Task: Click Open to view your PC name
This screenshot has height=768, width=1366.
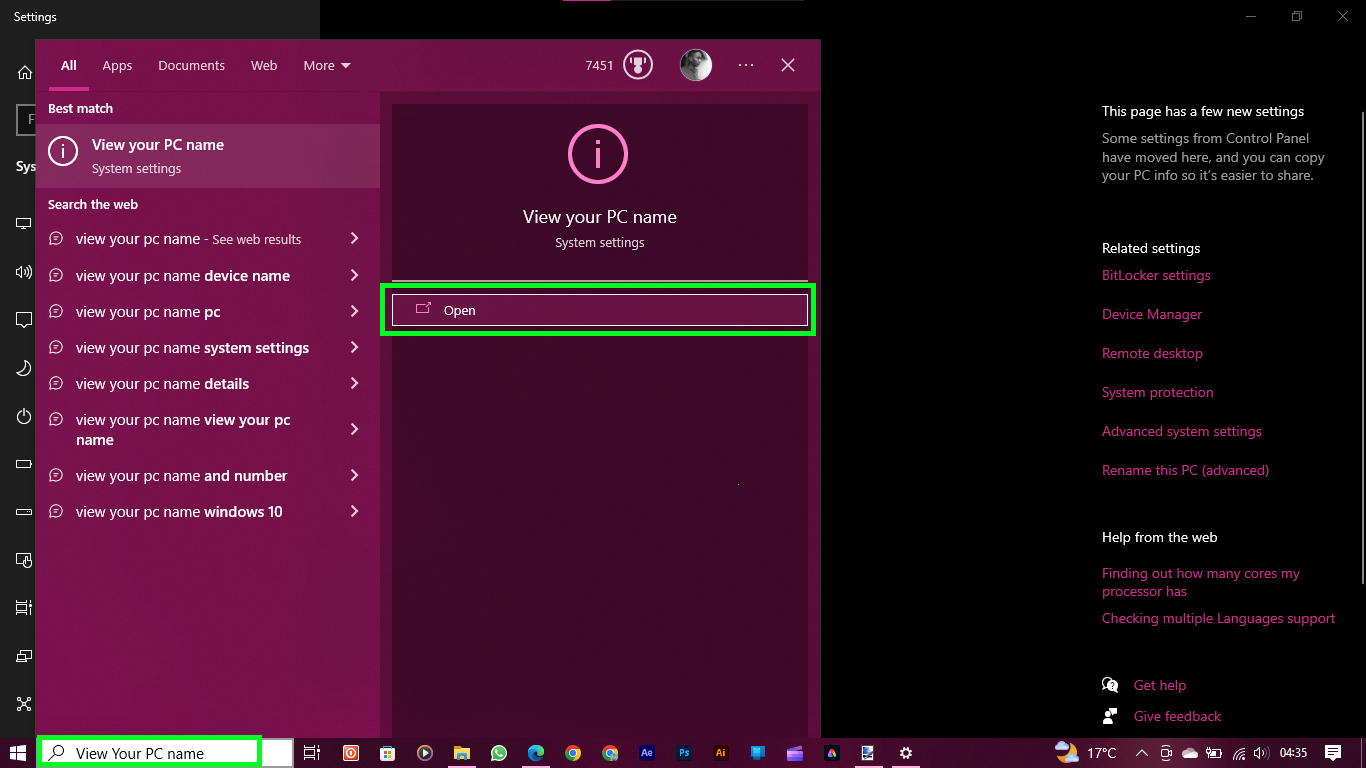Action: tap(598, 310)
